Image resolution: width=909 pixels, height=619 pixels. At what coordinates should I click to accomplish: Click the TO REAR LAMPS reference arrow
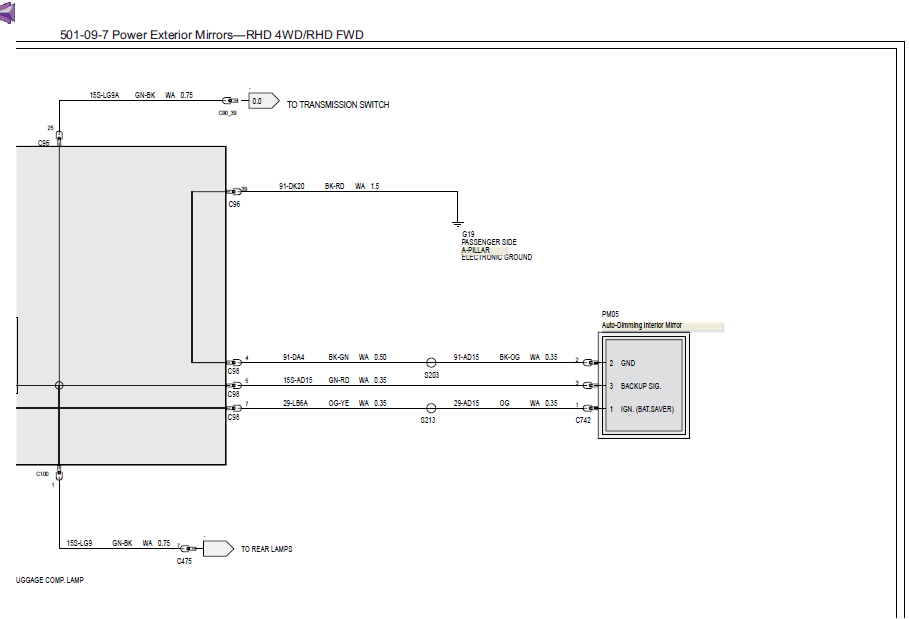[x=219, y=548]
